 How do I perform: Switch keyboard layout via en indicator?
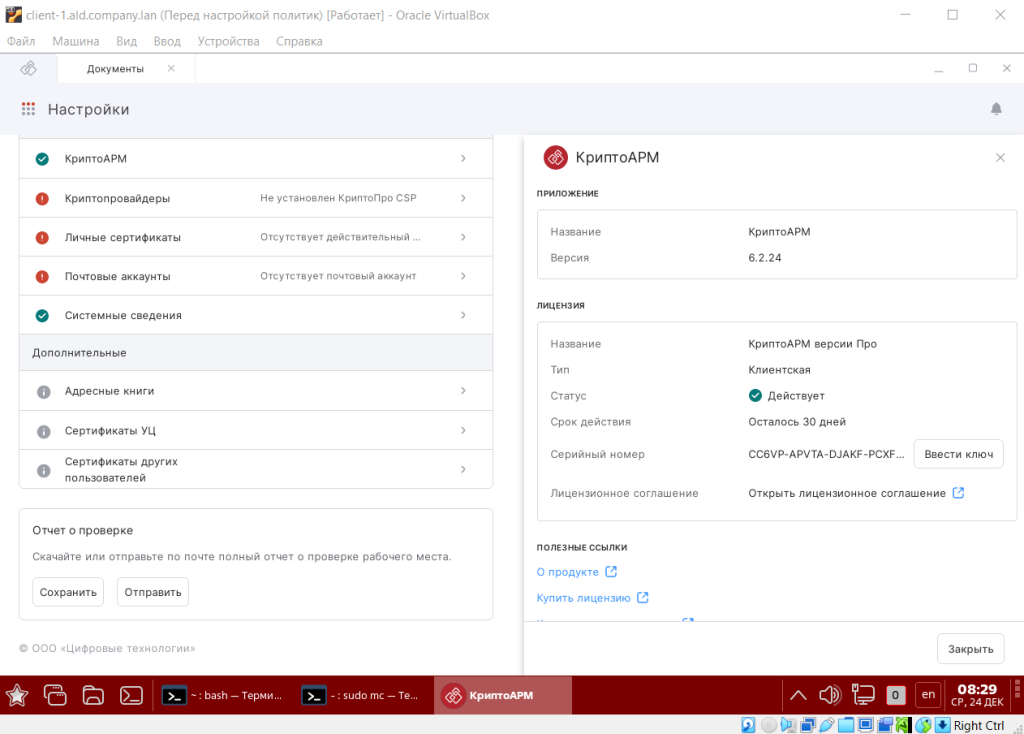pos(928,695)
